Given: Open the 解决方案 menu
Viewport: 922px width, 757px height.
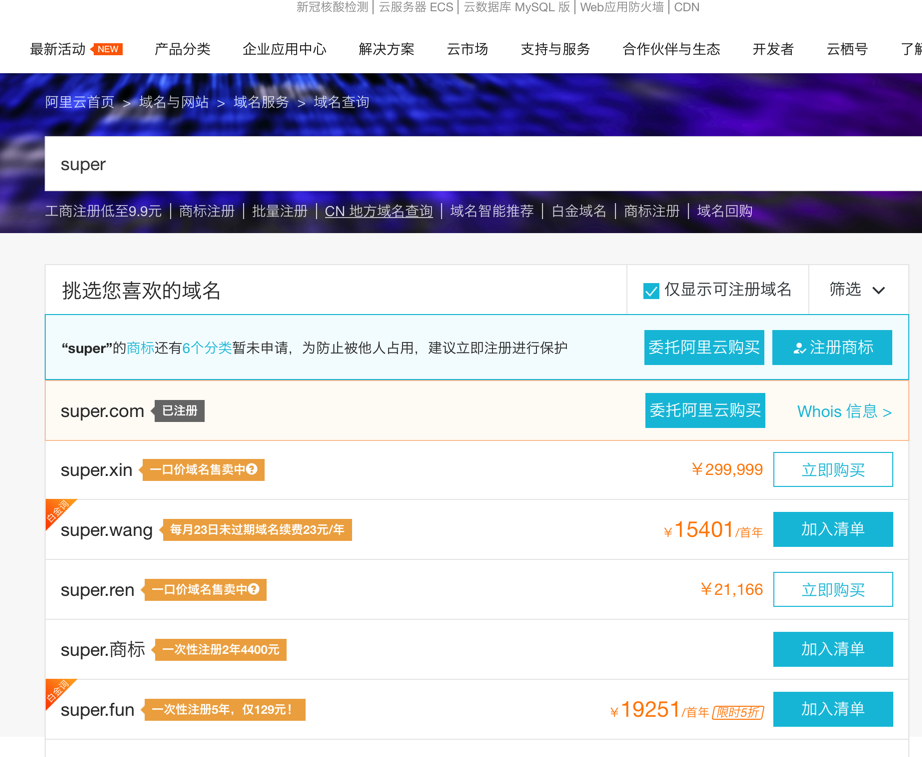Looking at the screenshot, I should pyautogui.click(x=387, y=49).
